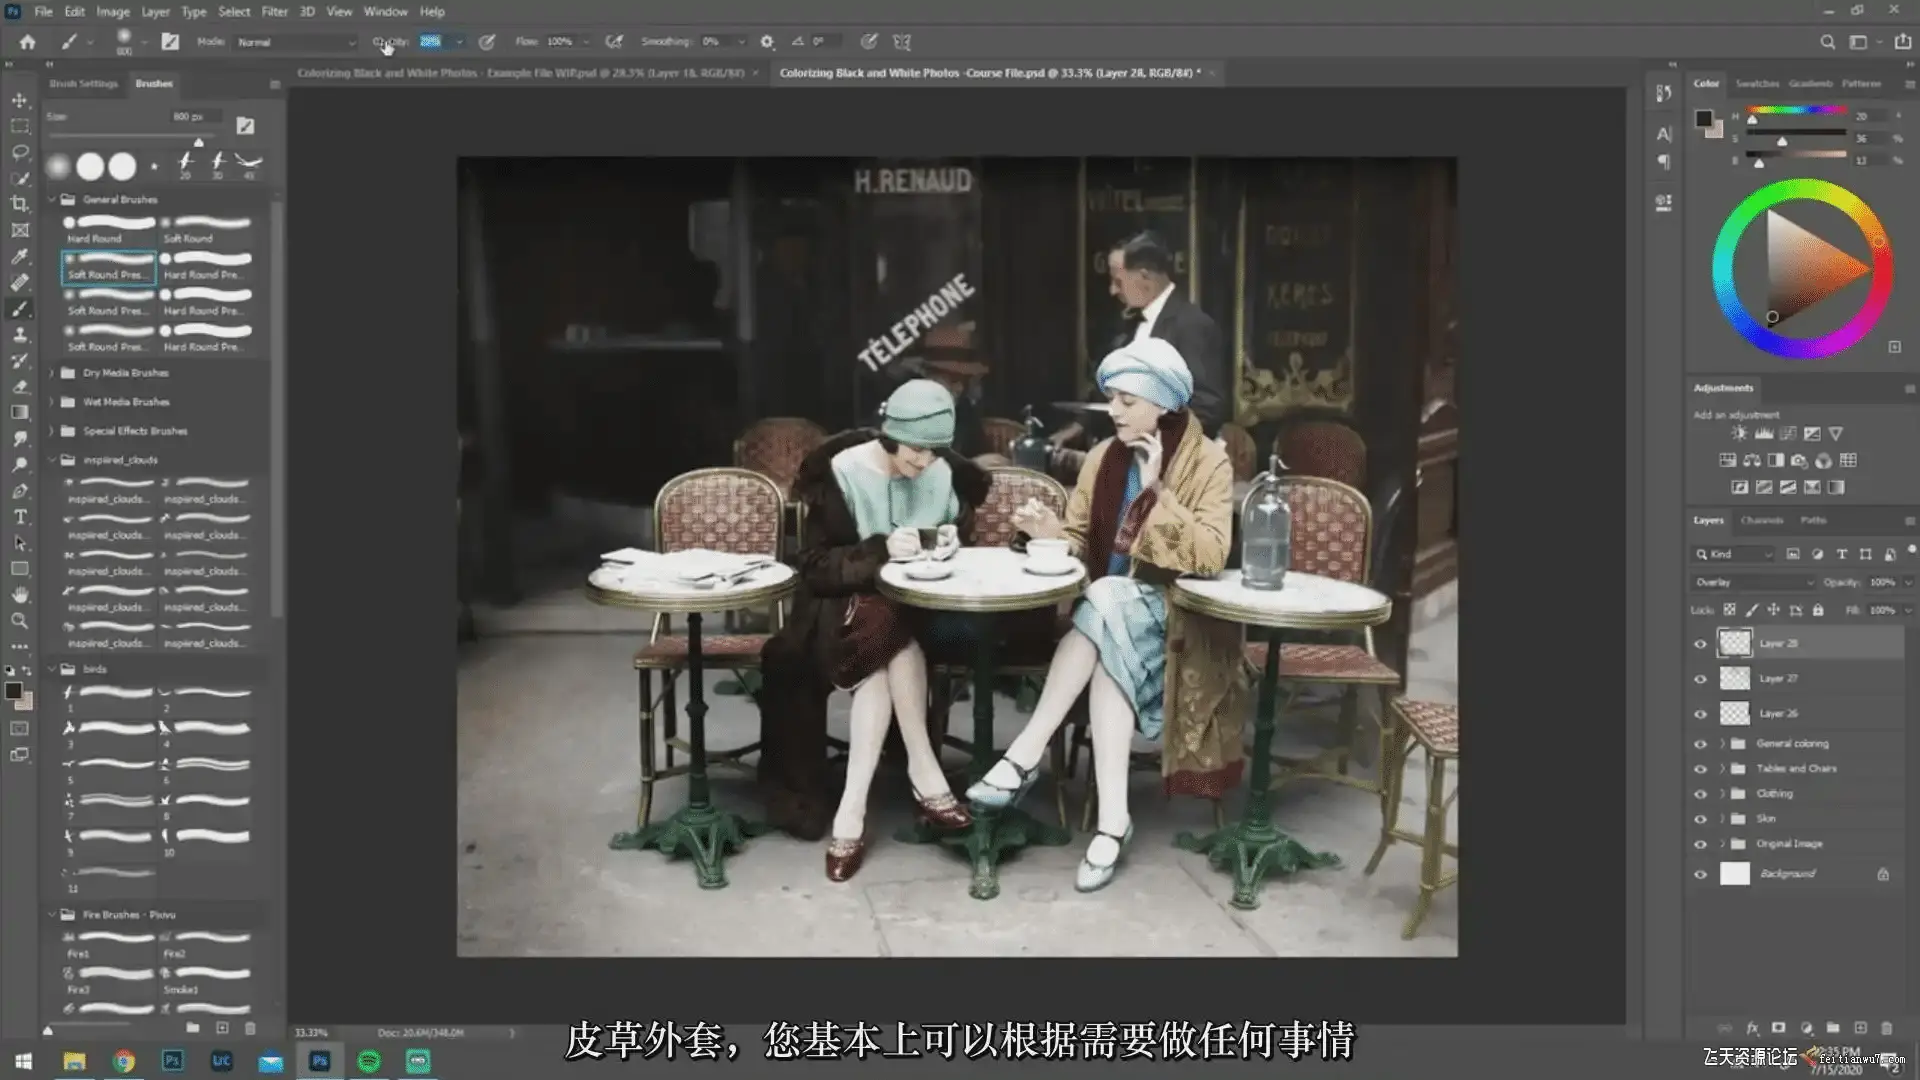Select the Clone Stamp tool

19,335
